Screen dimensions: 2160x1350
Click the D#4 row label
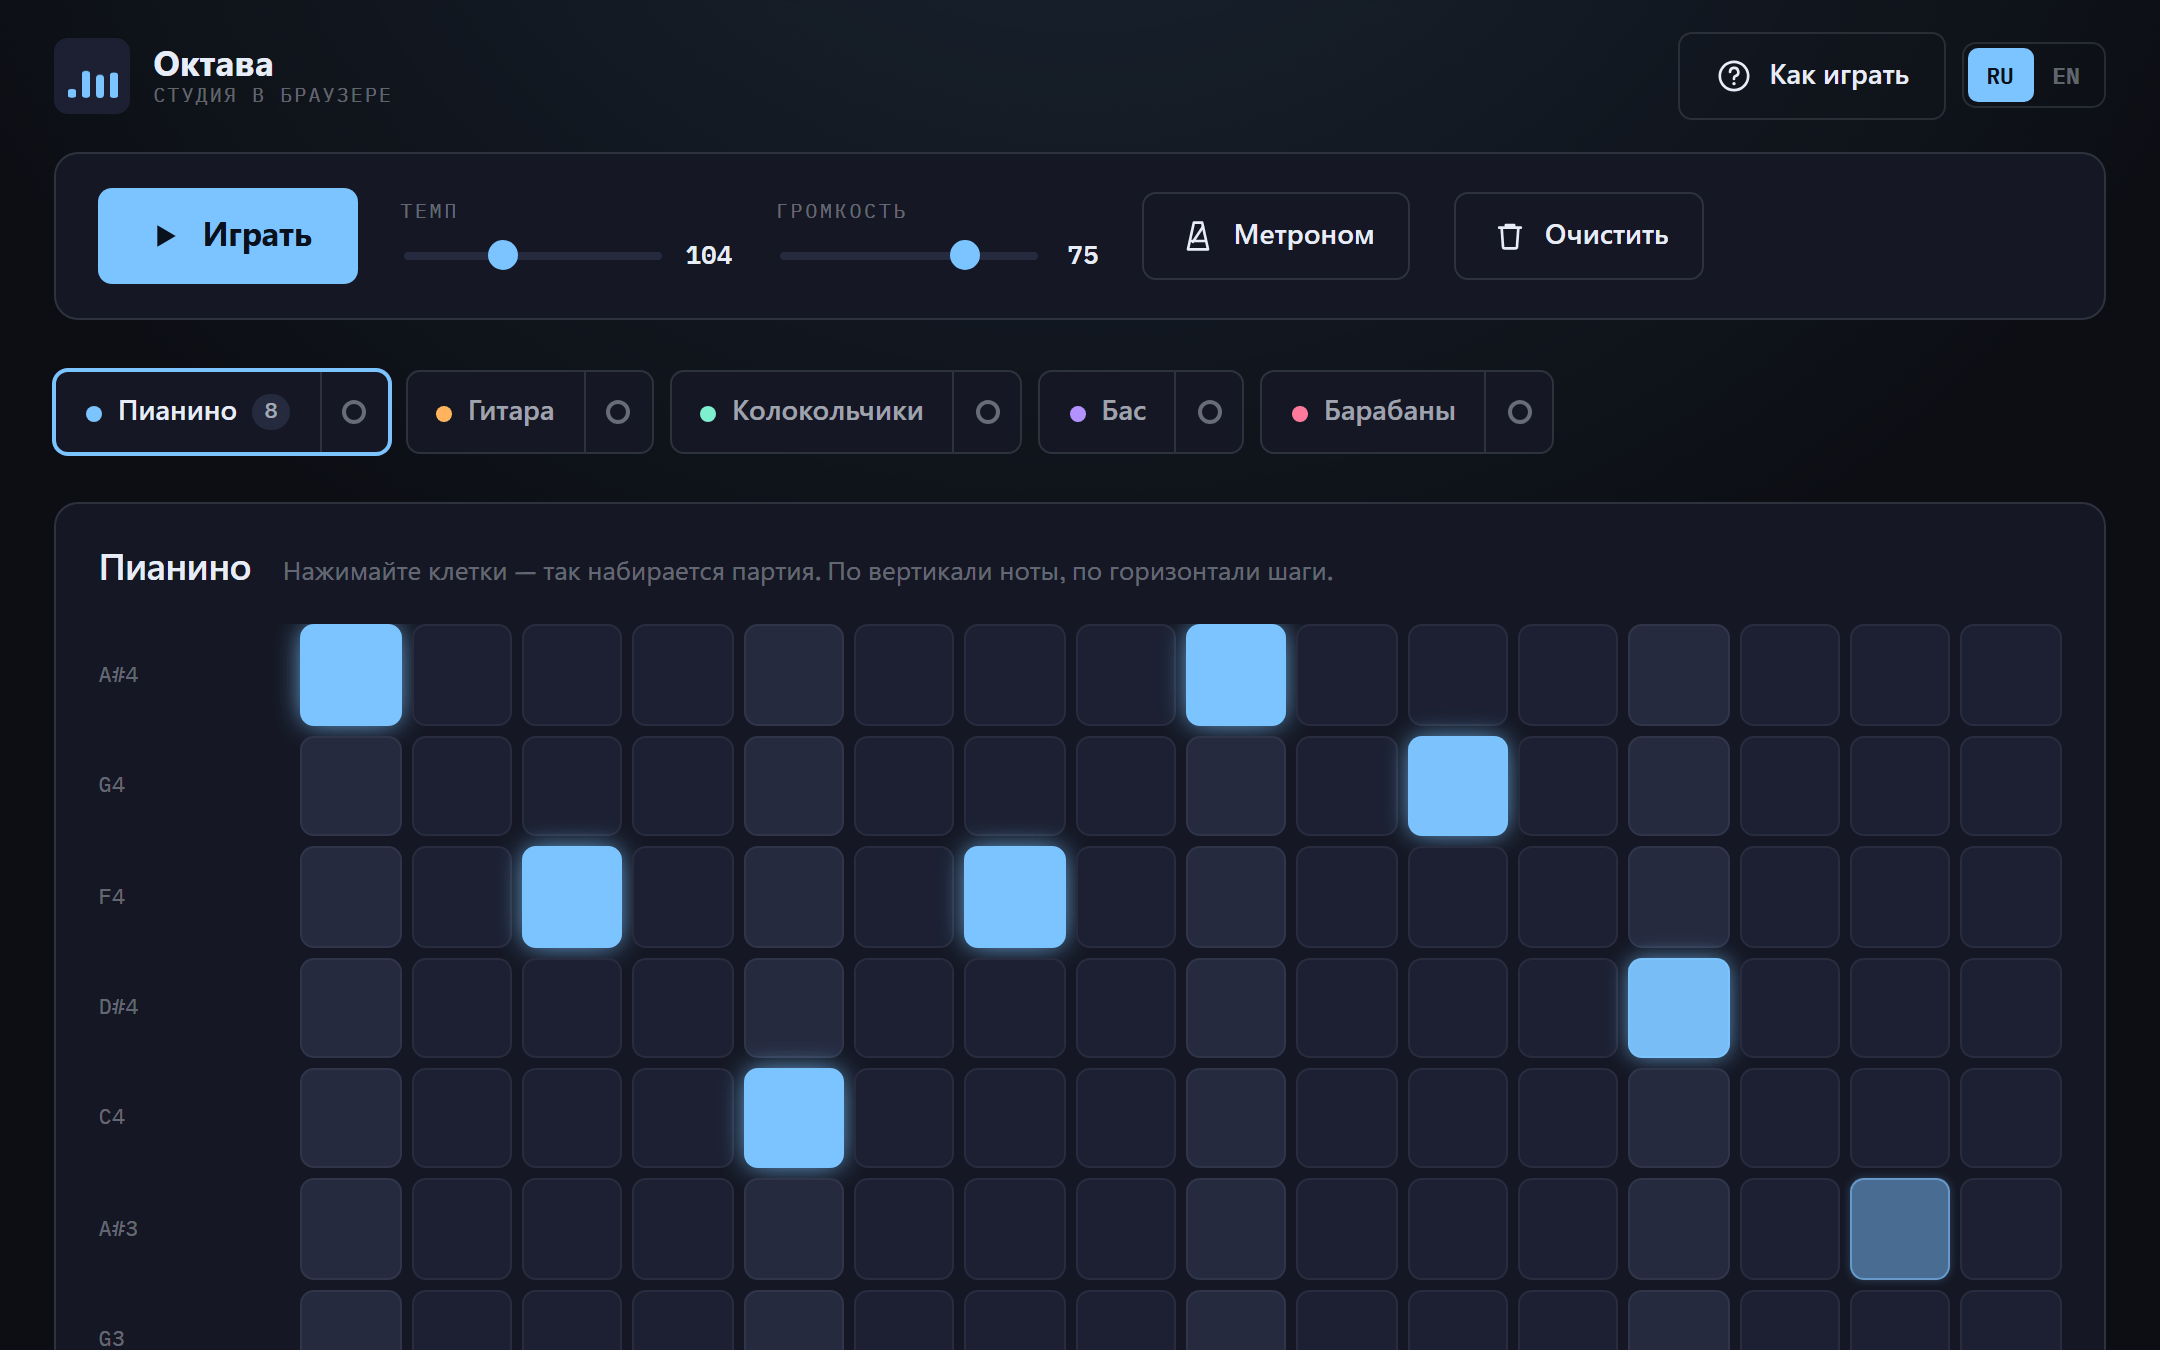click(118, 1007)
